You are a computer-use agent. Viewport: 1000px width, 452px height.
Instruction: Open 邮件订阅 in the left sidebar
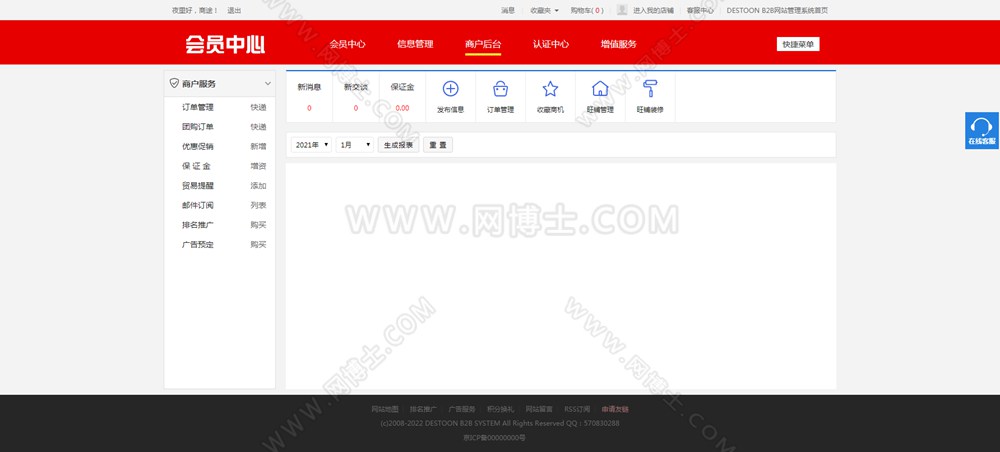tap(198, 205)
